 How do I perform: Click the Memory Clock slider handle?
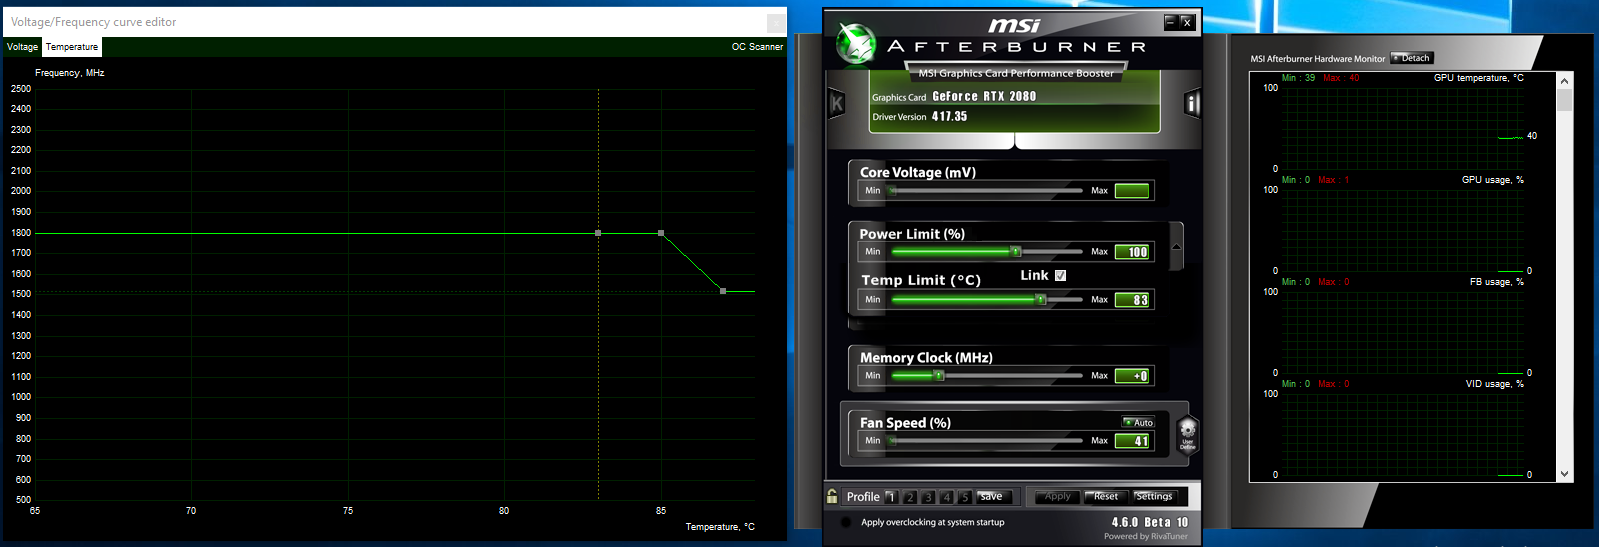939,375
